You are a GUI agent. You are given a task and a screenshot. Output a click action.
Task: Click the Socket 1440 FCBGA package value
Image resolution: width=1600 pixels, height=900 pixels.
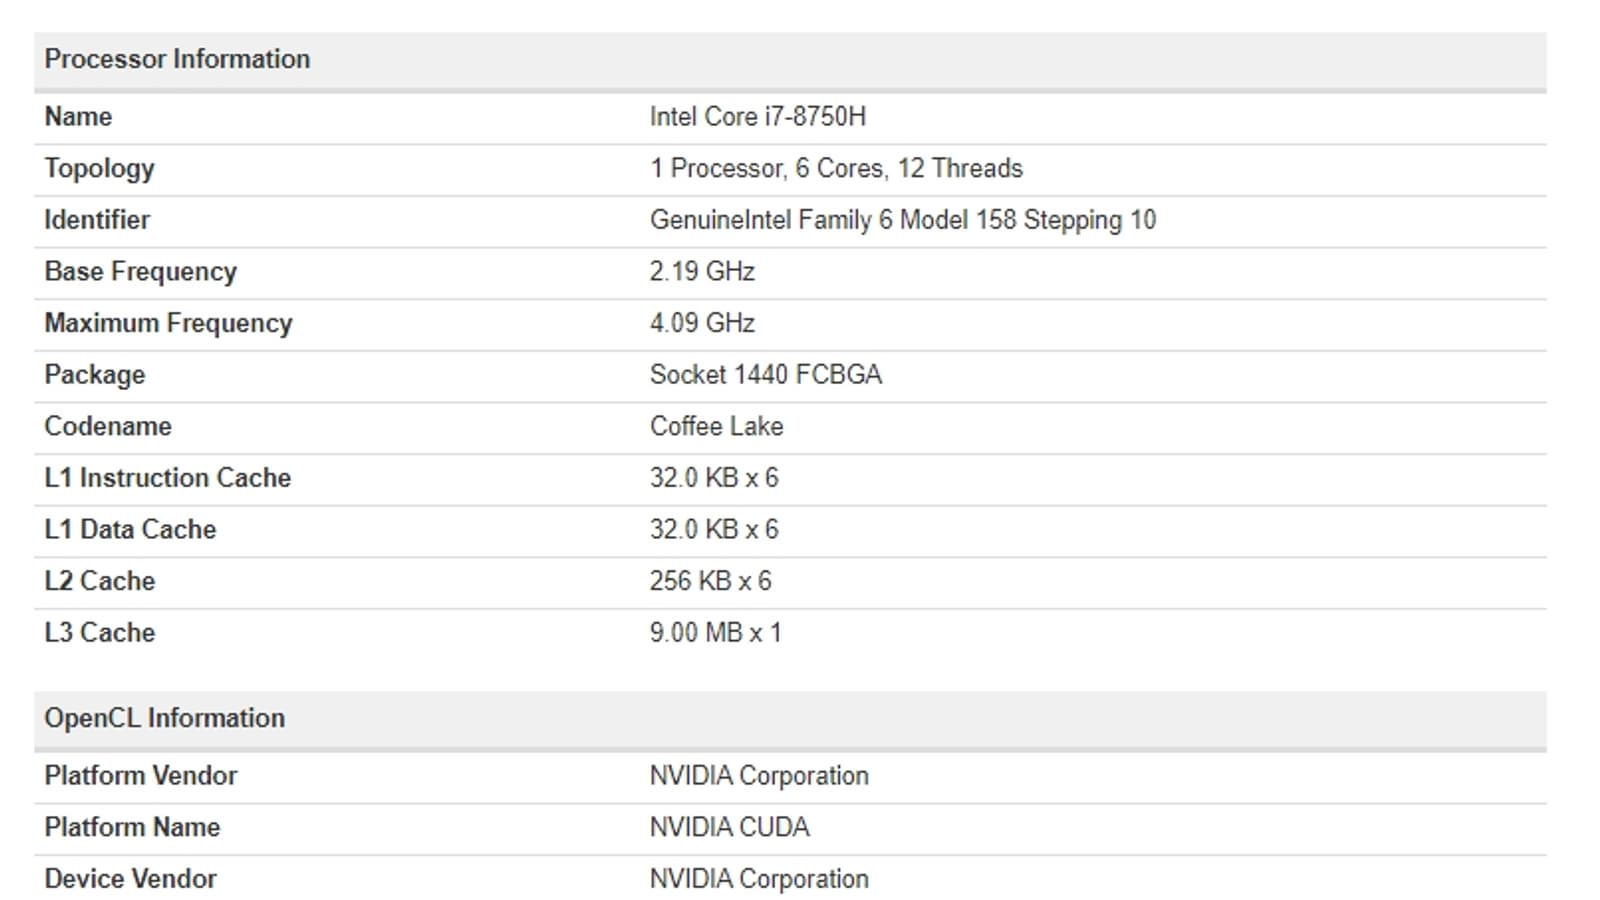(765, 375)
